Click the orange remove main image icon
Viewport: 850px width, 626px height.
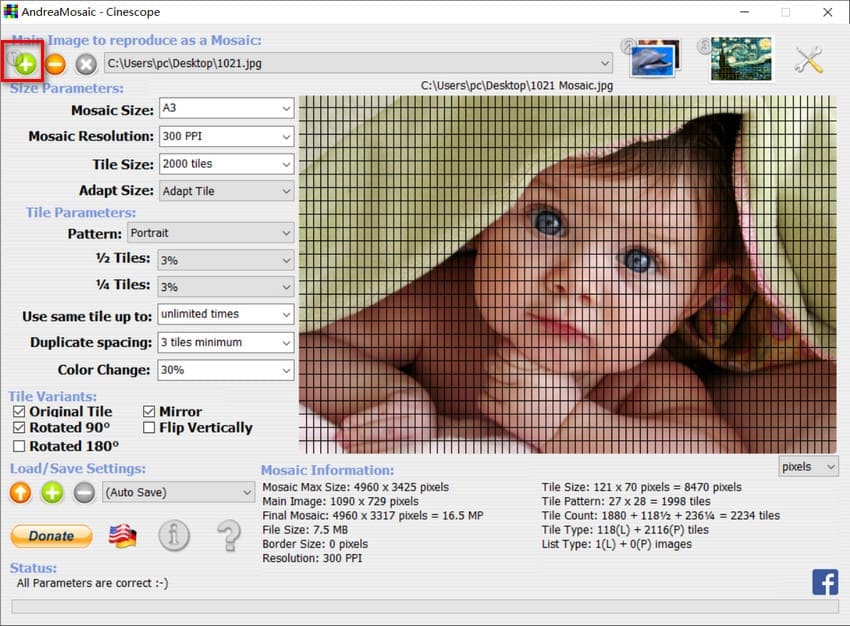pos(55,64)
